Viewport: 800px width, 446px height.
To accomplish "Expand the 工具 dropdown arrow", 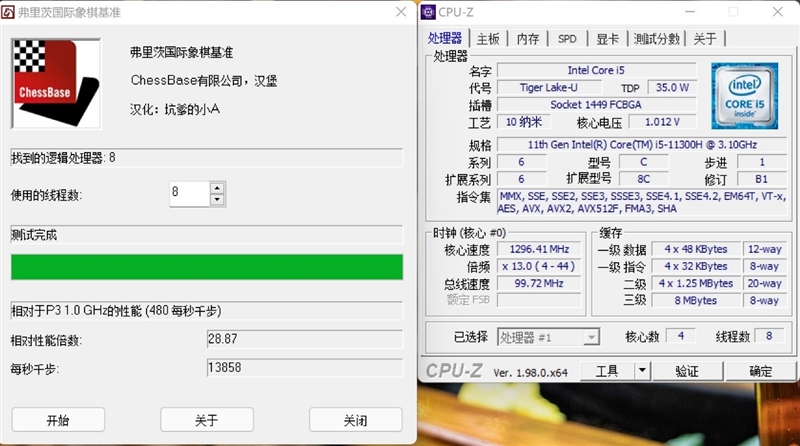I will click(x=643, y=371).
